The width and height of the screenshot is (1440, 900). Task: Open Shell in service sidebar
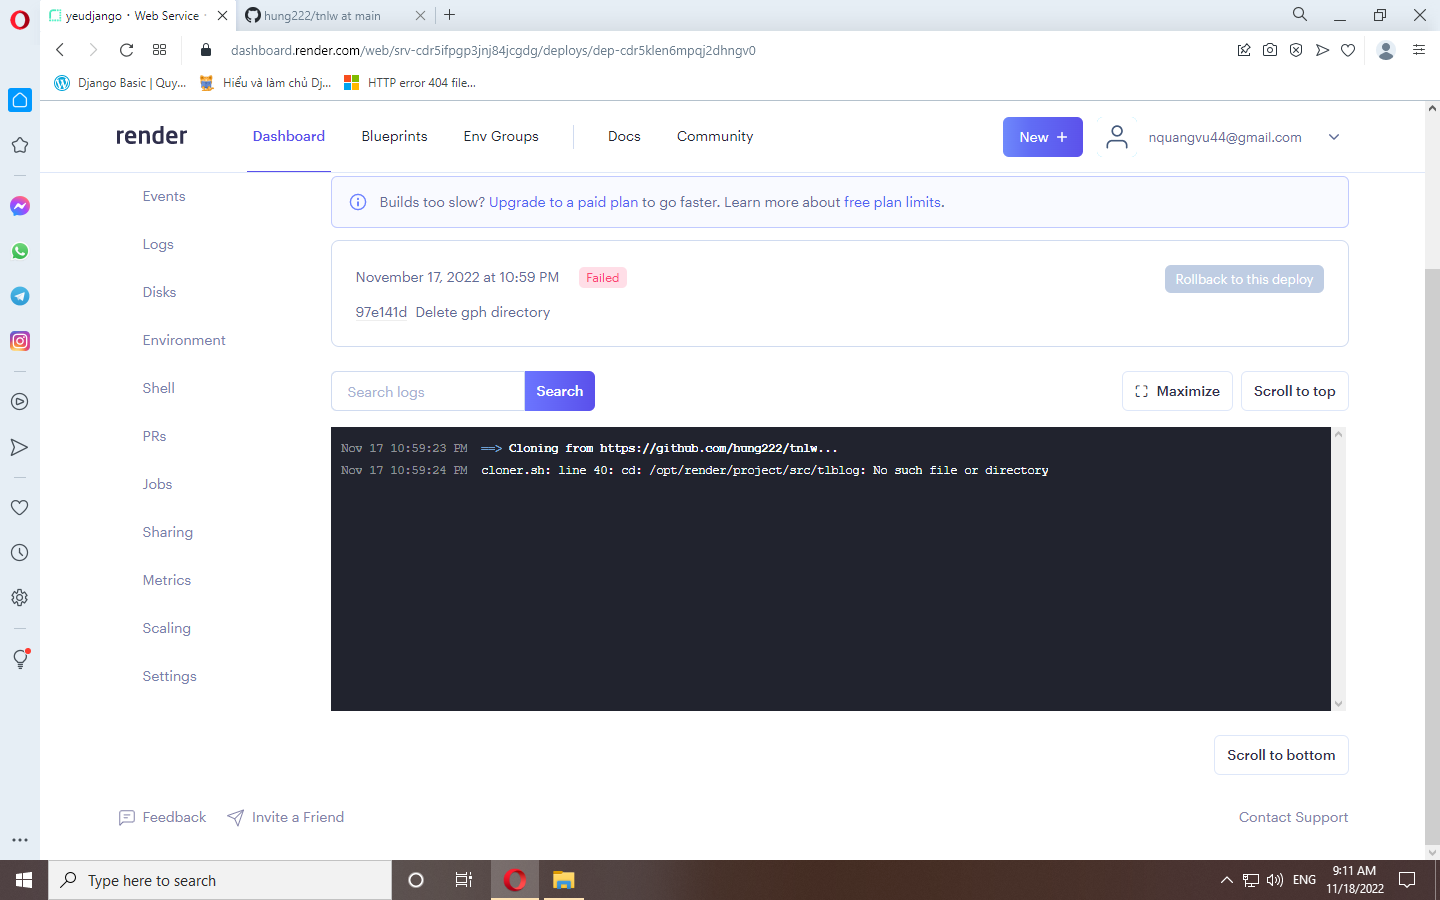[x=158, y=388]
